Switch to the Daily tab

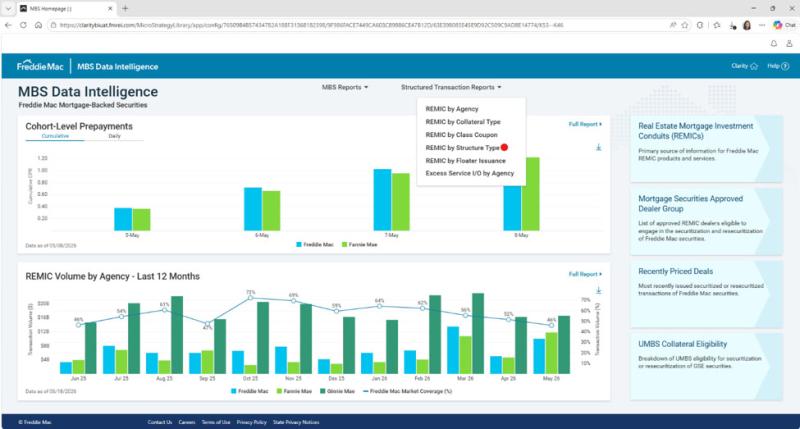(114, 136)
